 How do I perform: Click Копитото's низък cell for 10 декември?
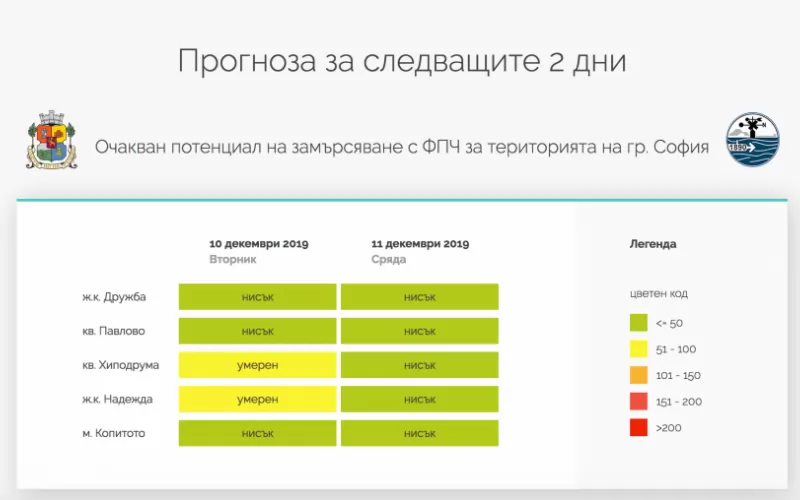(258, 434)
